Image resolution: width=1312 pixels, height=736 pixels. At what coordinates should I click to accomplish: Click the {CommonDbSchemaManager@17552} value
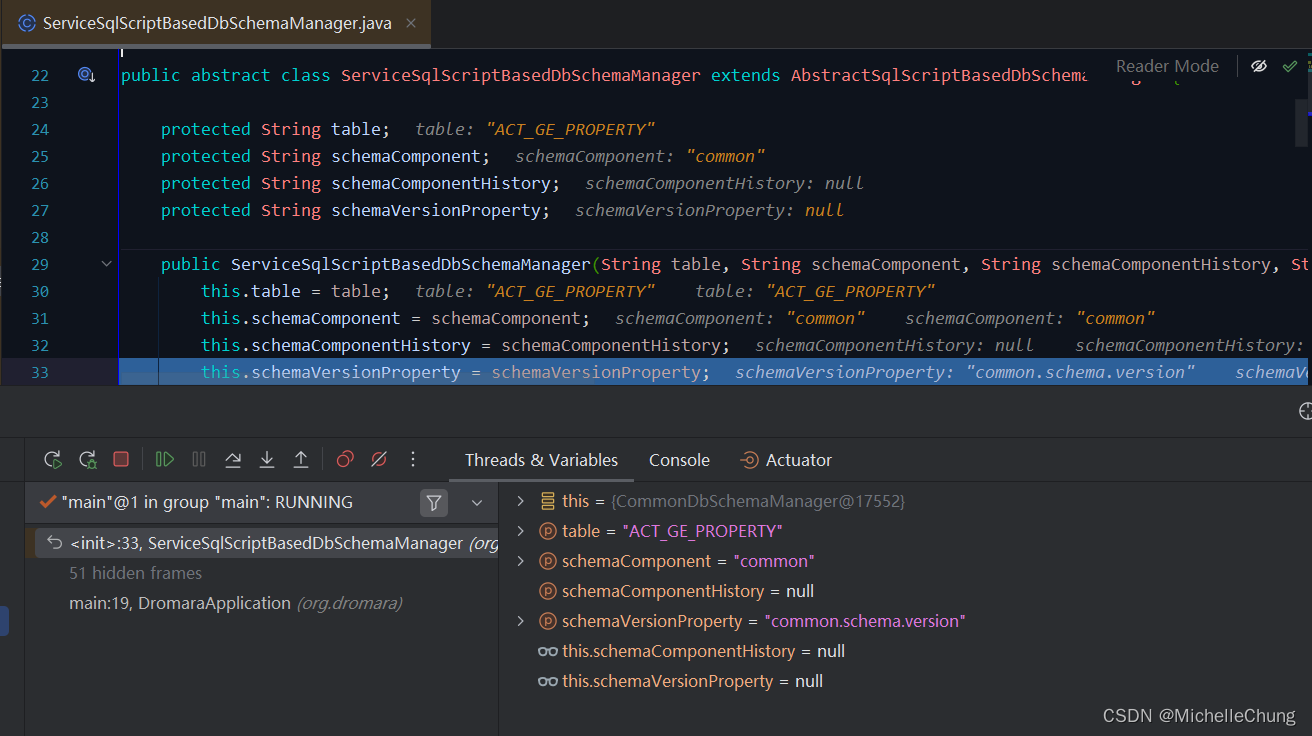coord(758,501)
